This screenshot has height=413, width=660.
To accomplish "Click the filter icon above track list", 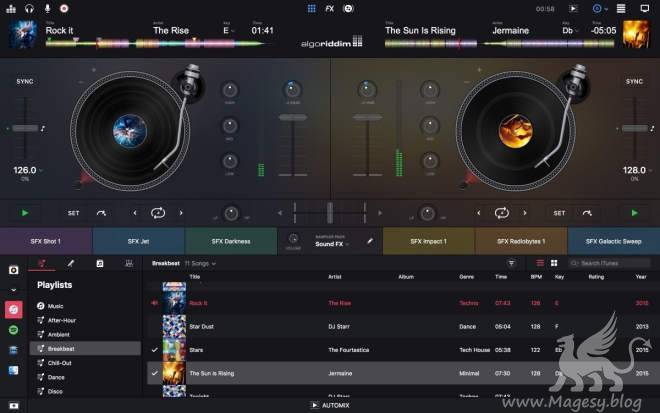I will click(x=511, y=264).
